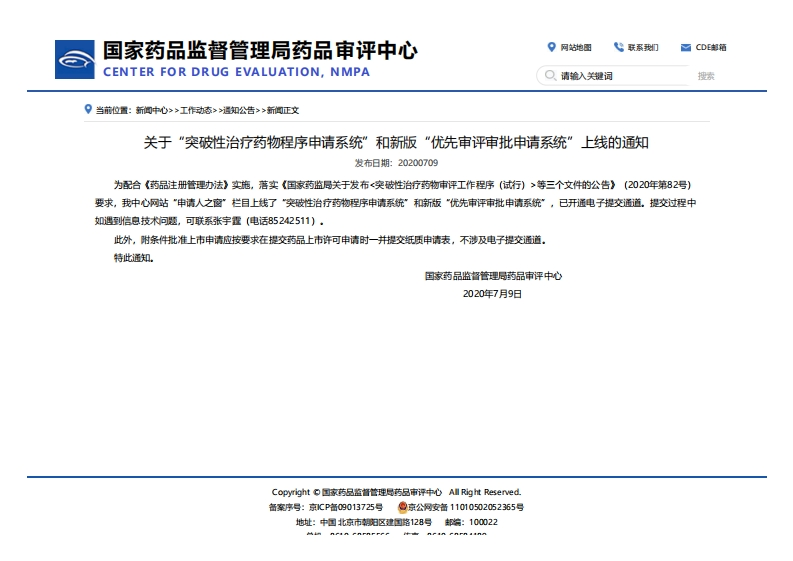
Task: Click the breadcrumb location pin icon
Action: tap(88, 109)
